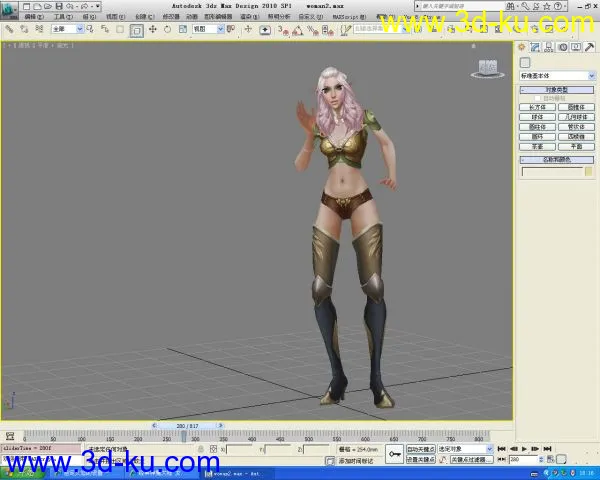The image size is (600, 480).
Task: Open the 全部 selection filter dropdown
Action: [67, 29]
